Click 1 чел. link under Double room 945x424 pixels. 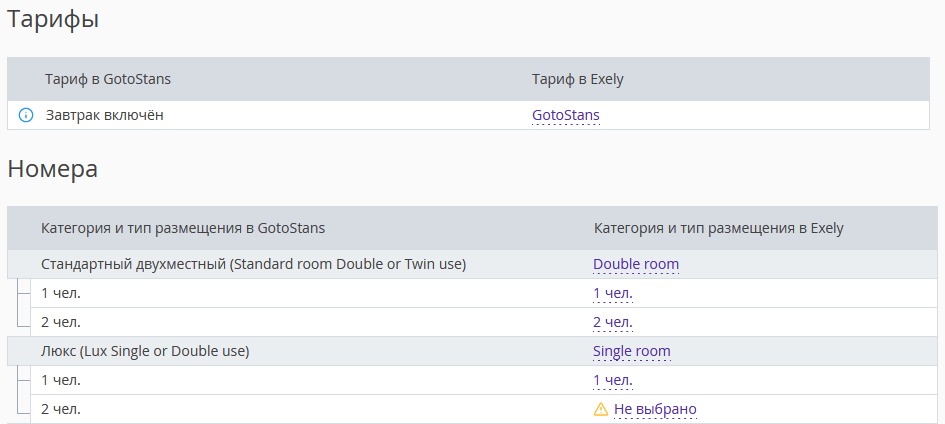(613, 293)
